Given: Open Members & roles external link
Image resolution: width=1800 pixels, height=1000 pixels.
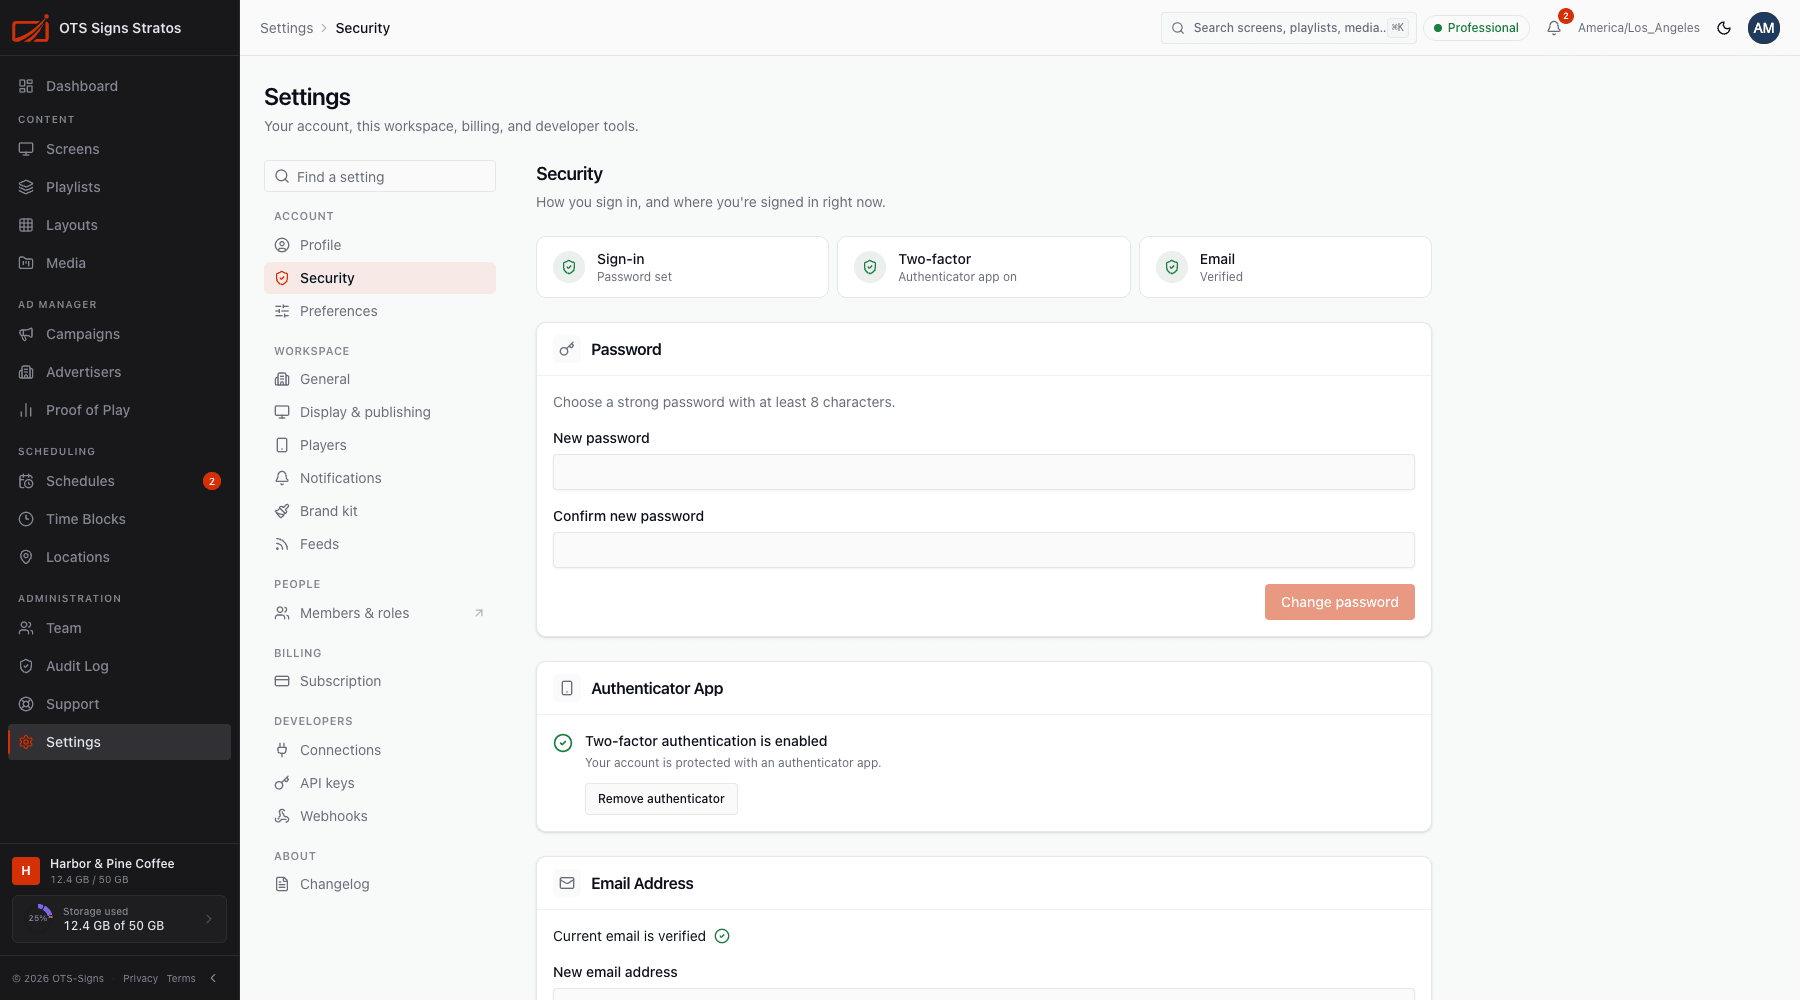Looking at the screenshot, I should tap(380, 613).
